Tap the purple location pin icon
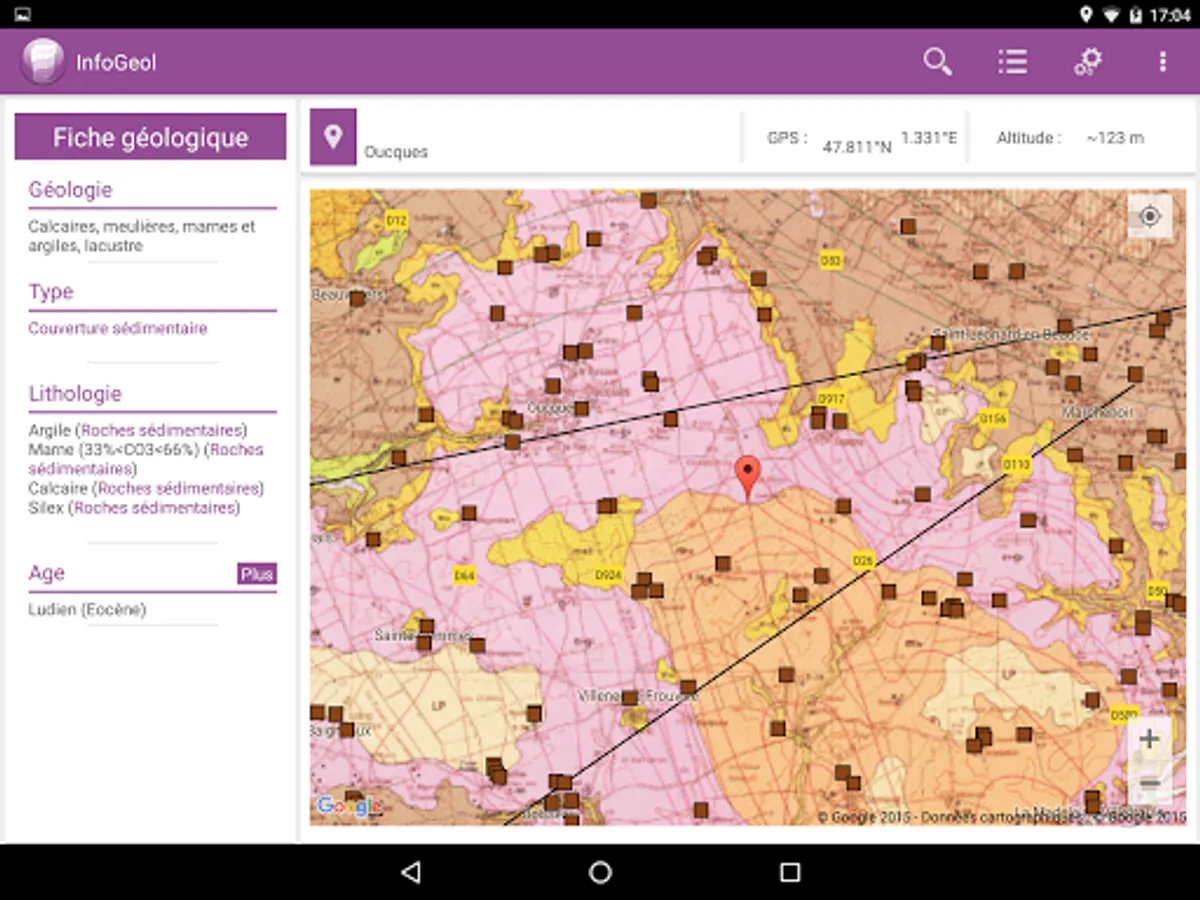 [x=333, y=137]
